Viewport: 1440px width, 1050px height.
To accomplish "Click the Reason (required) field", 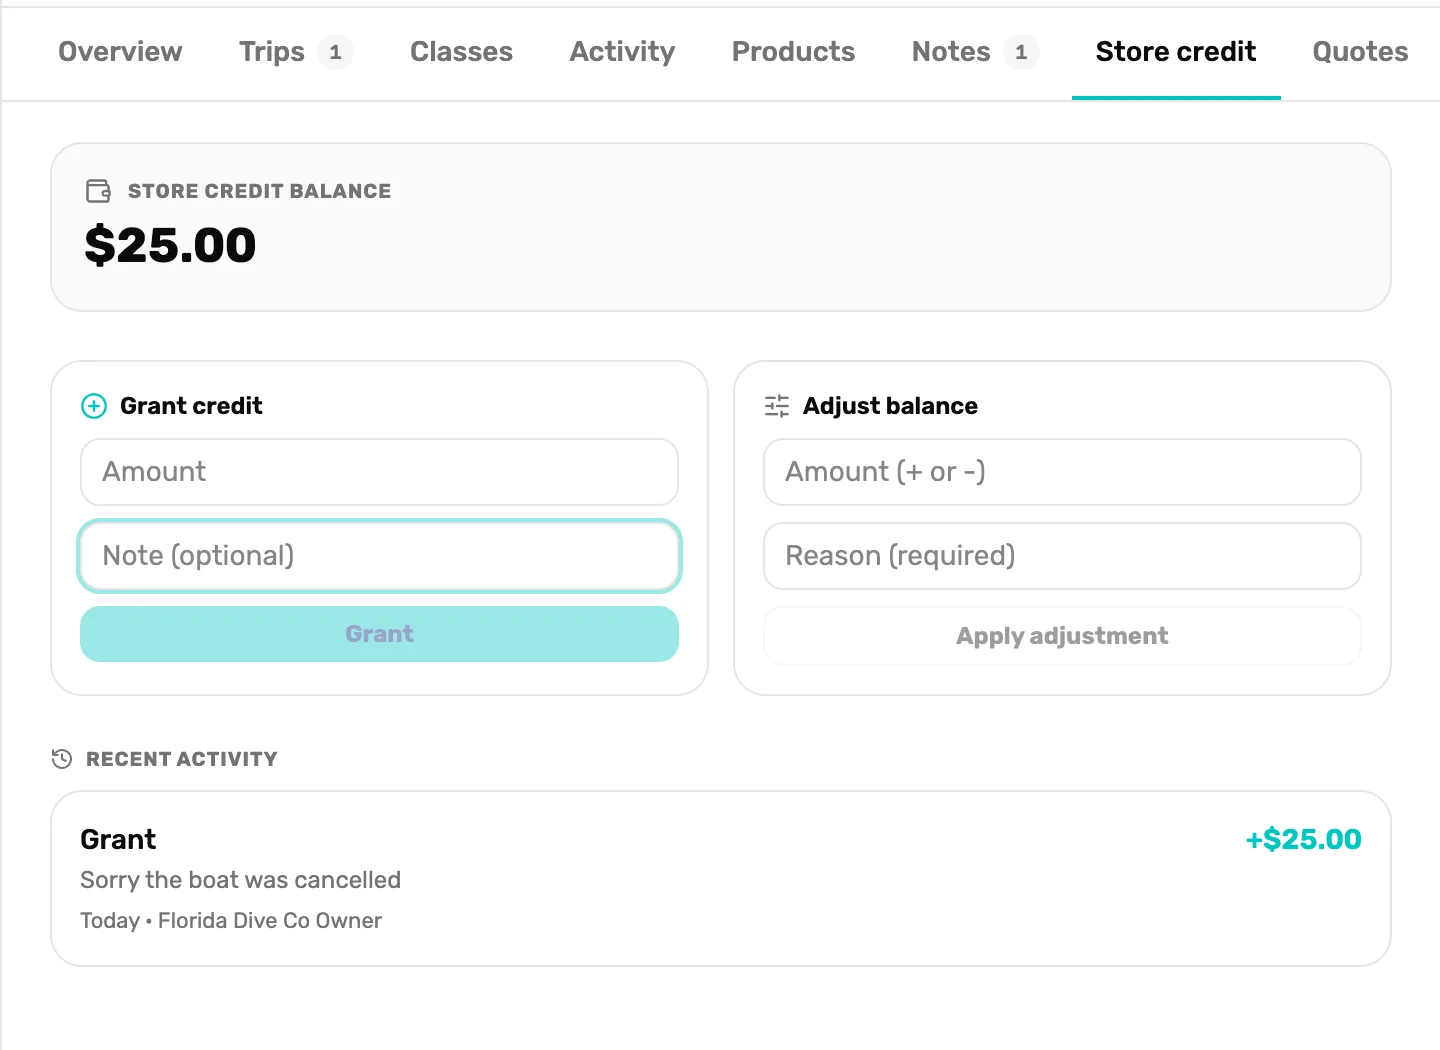I will coord(1062,556).
